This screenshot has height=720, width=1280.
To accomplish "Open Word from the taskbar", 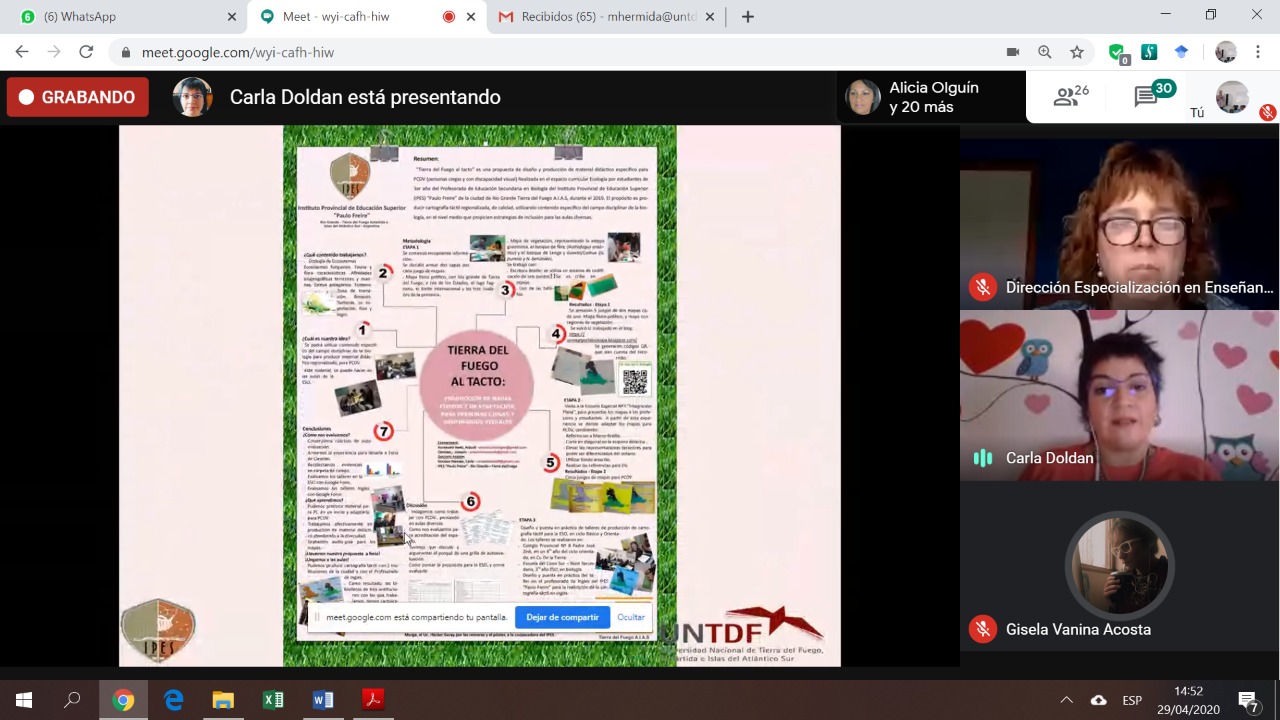I will 323,700.
